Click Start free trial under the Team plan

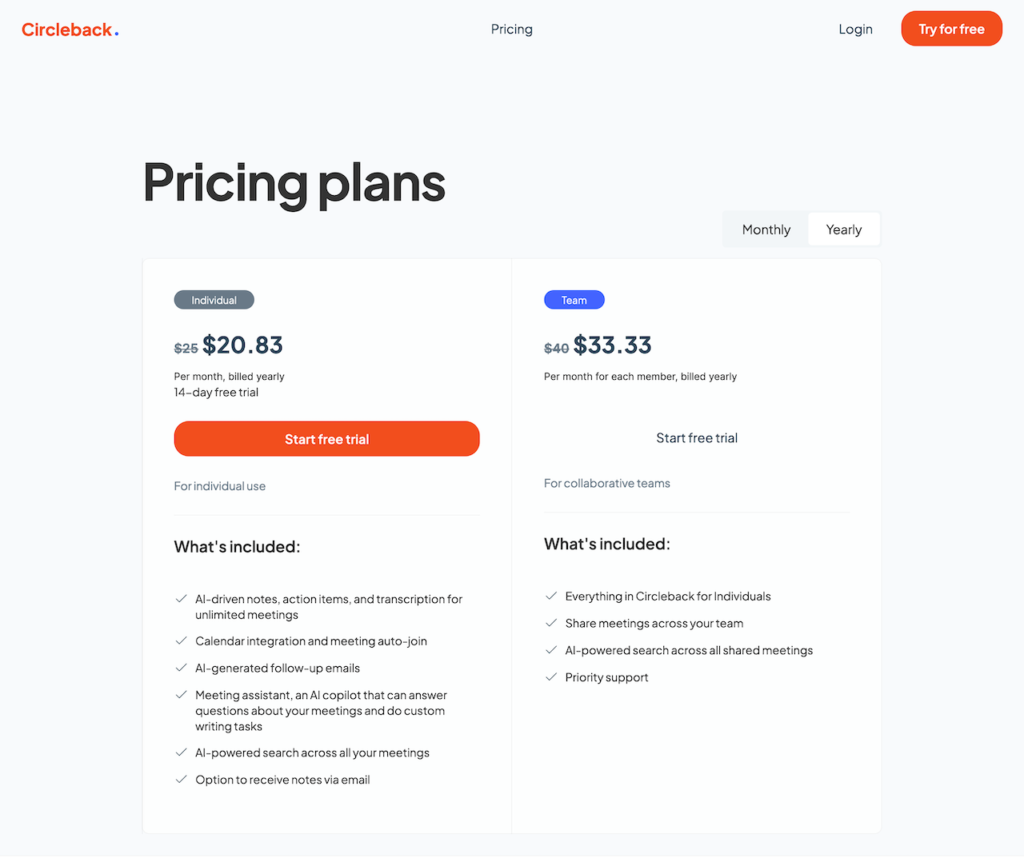696,437
